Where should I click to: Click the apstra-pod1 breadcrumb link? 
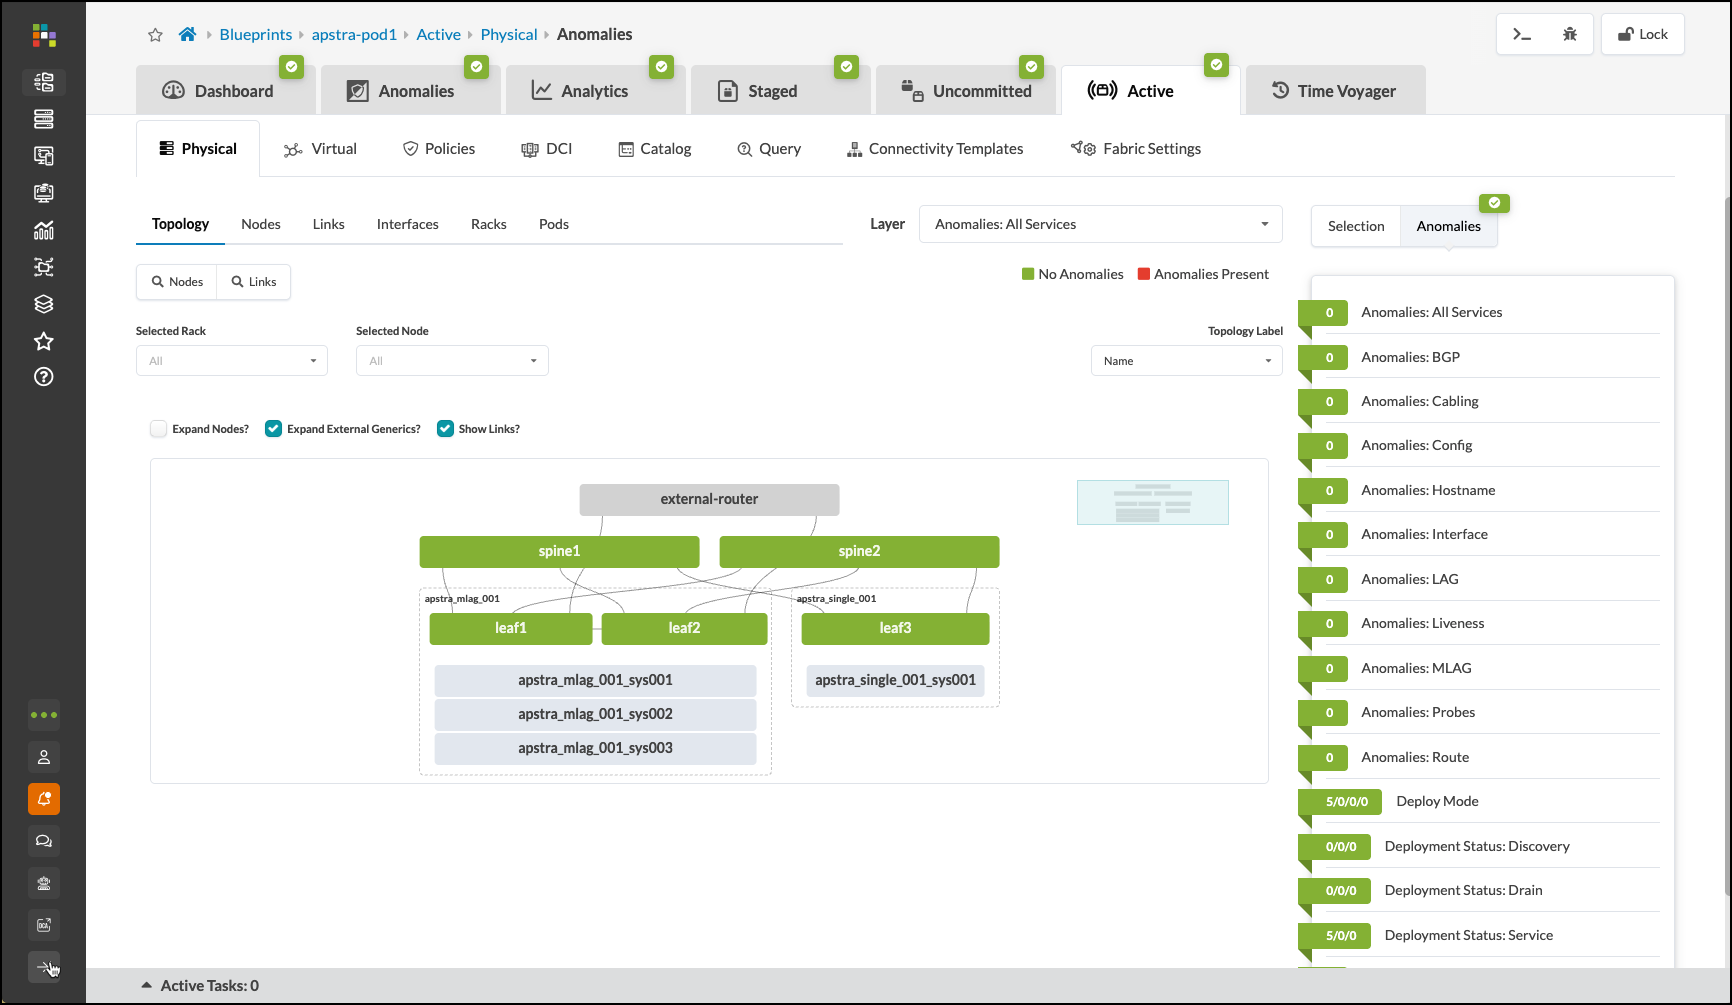[354, 35]
